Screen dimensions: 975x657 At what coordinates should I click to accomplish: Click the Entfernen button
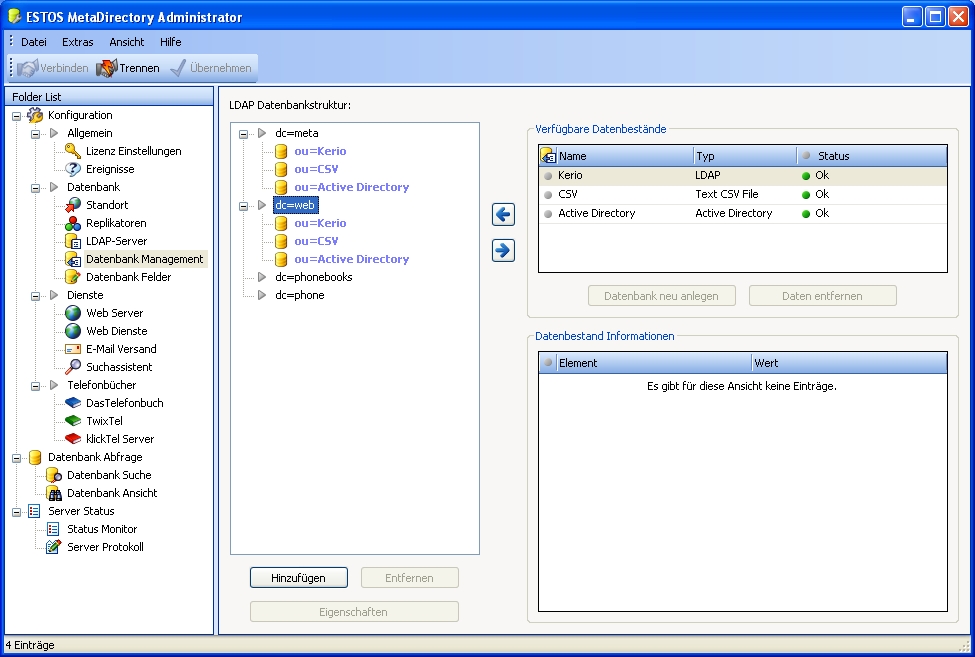pos(409,578)
